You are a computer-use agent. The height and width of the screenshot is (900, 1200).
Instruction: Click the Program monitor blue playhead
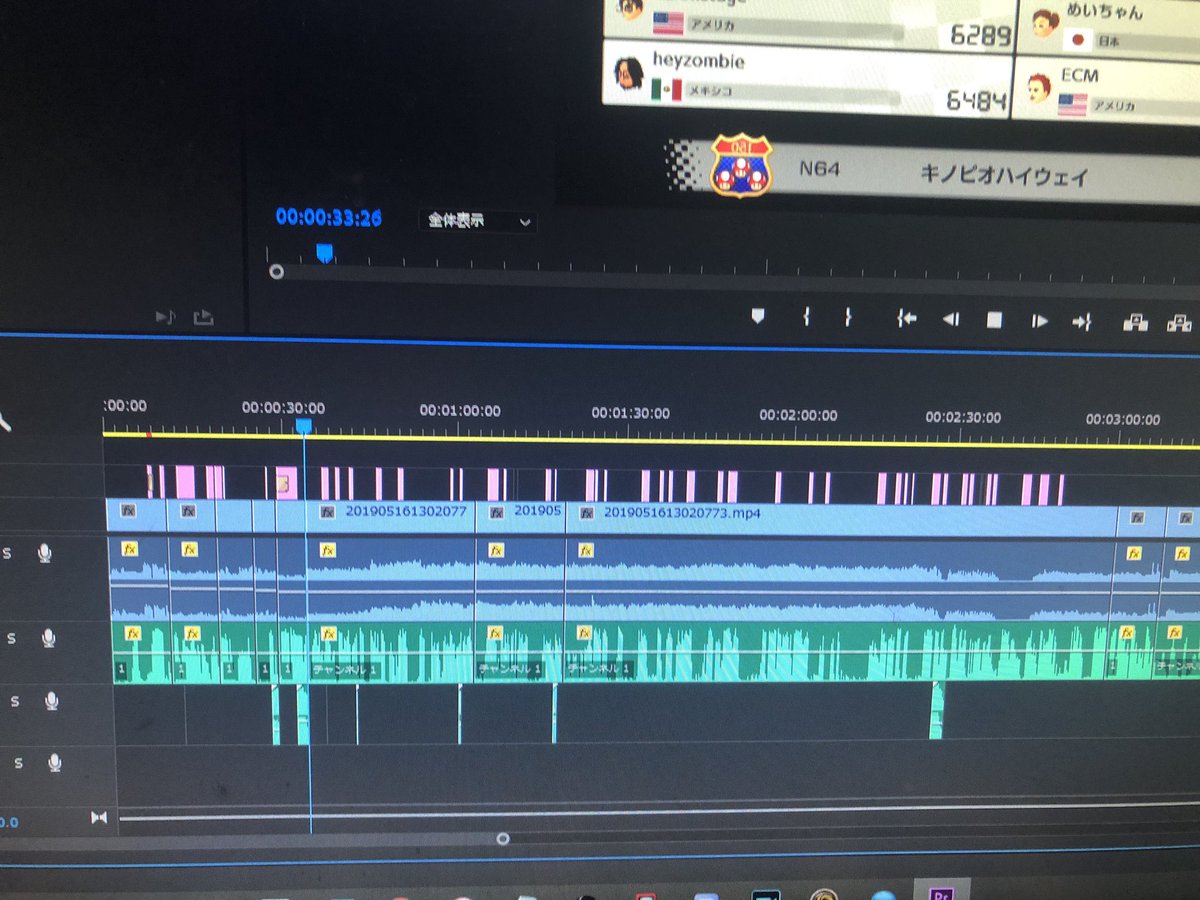[324, 253]
